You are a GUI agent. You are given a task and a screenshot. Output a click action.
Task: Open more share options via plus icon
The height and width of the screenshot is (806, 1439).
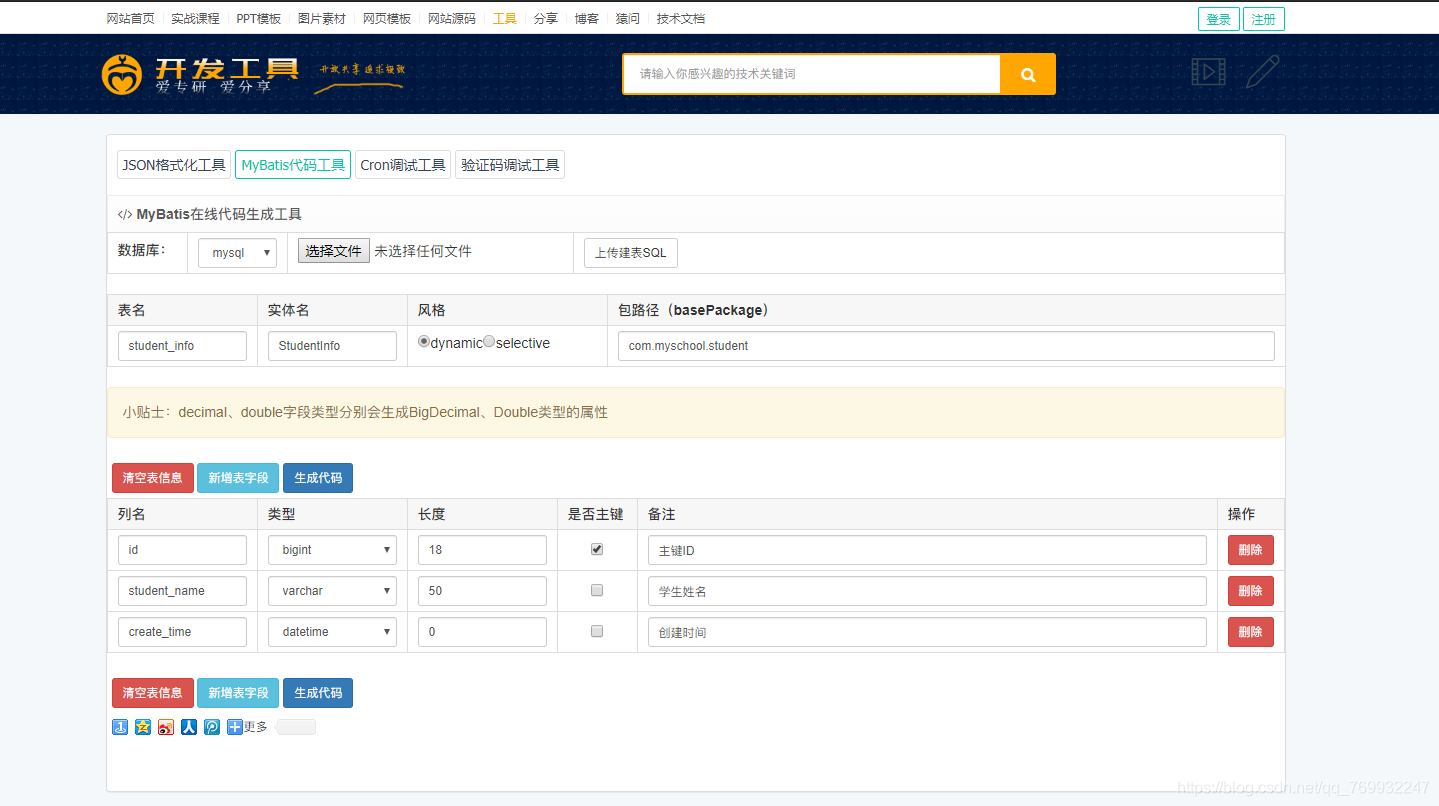click(234, 727)
